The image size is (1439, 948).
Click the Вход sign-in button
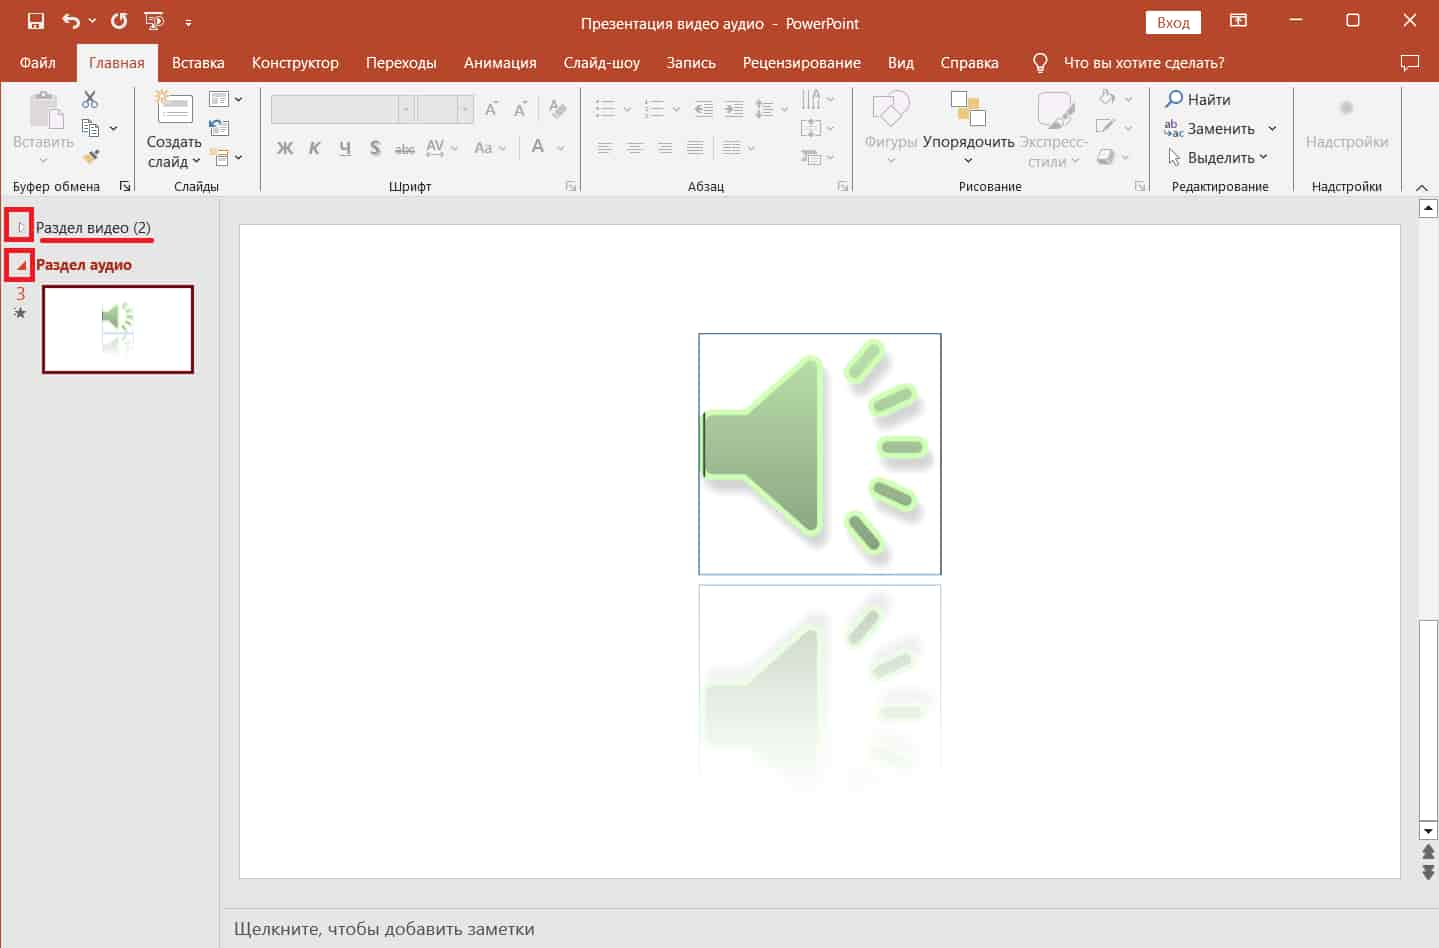tap(1173, 23)
